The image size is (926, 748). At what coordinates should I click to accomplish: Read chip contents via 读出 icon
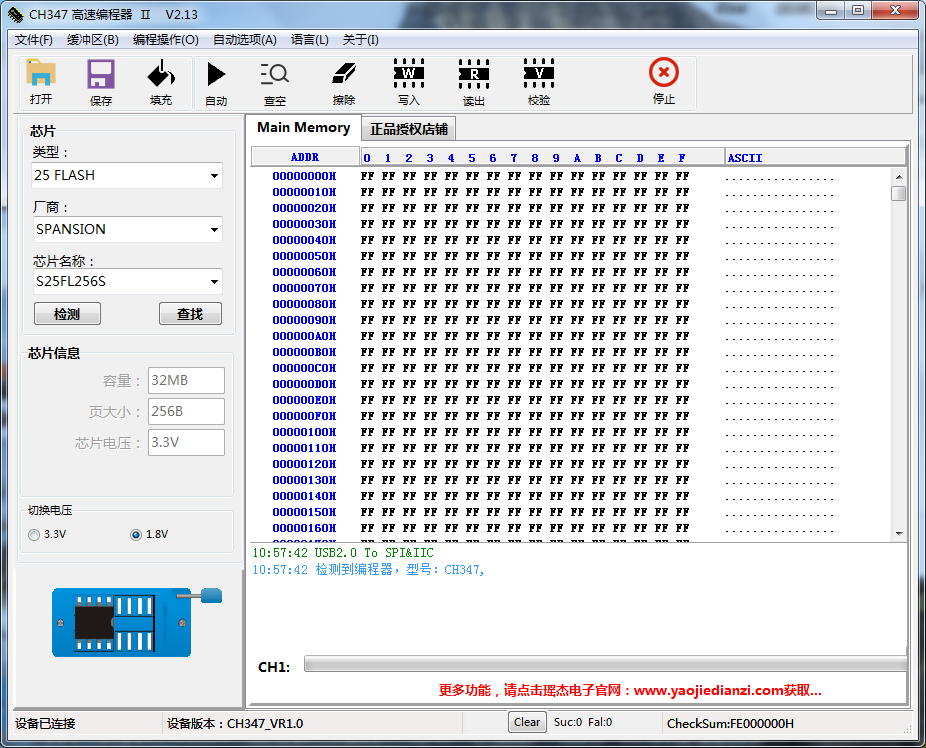[473, 80]
